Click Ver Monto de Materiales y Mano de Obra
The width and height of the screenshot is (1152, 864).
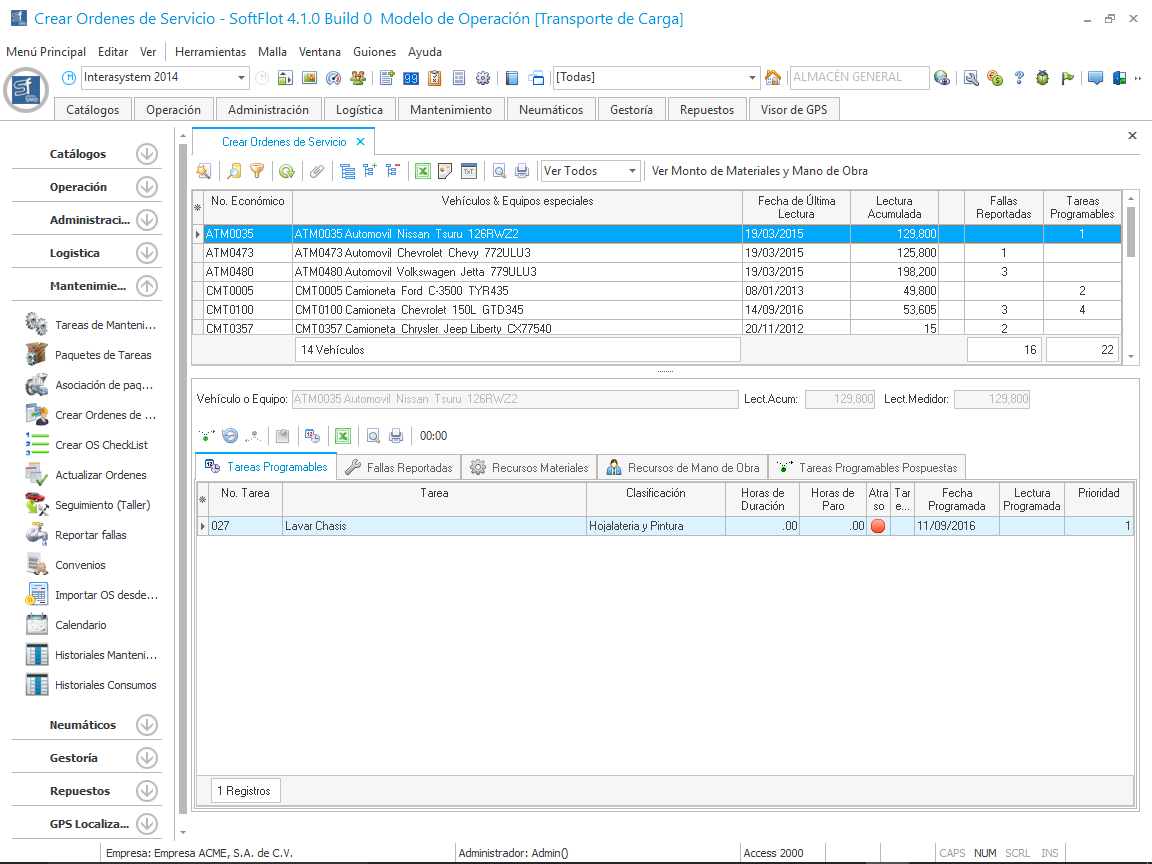(759, 171)
